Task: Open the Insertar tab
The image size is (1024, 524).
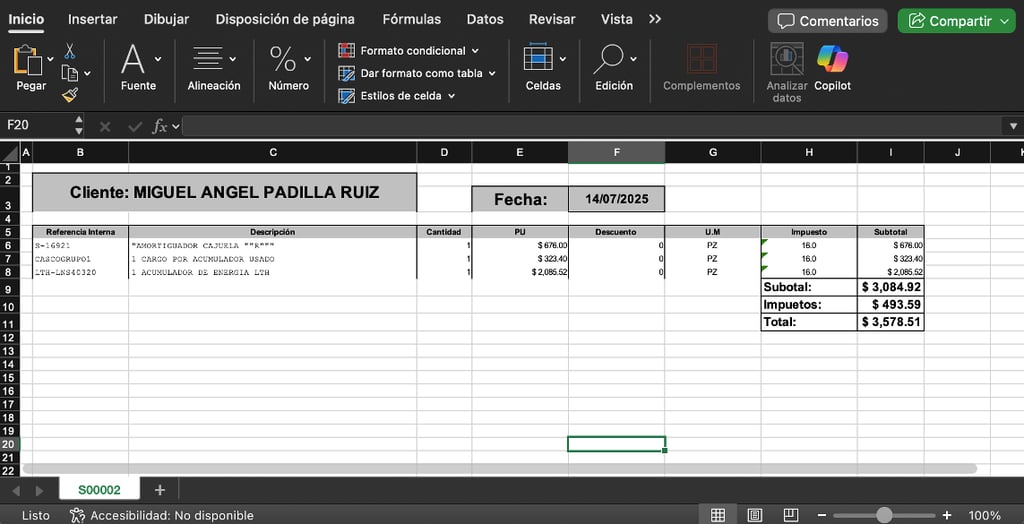Action: coord(93,19)
